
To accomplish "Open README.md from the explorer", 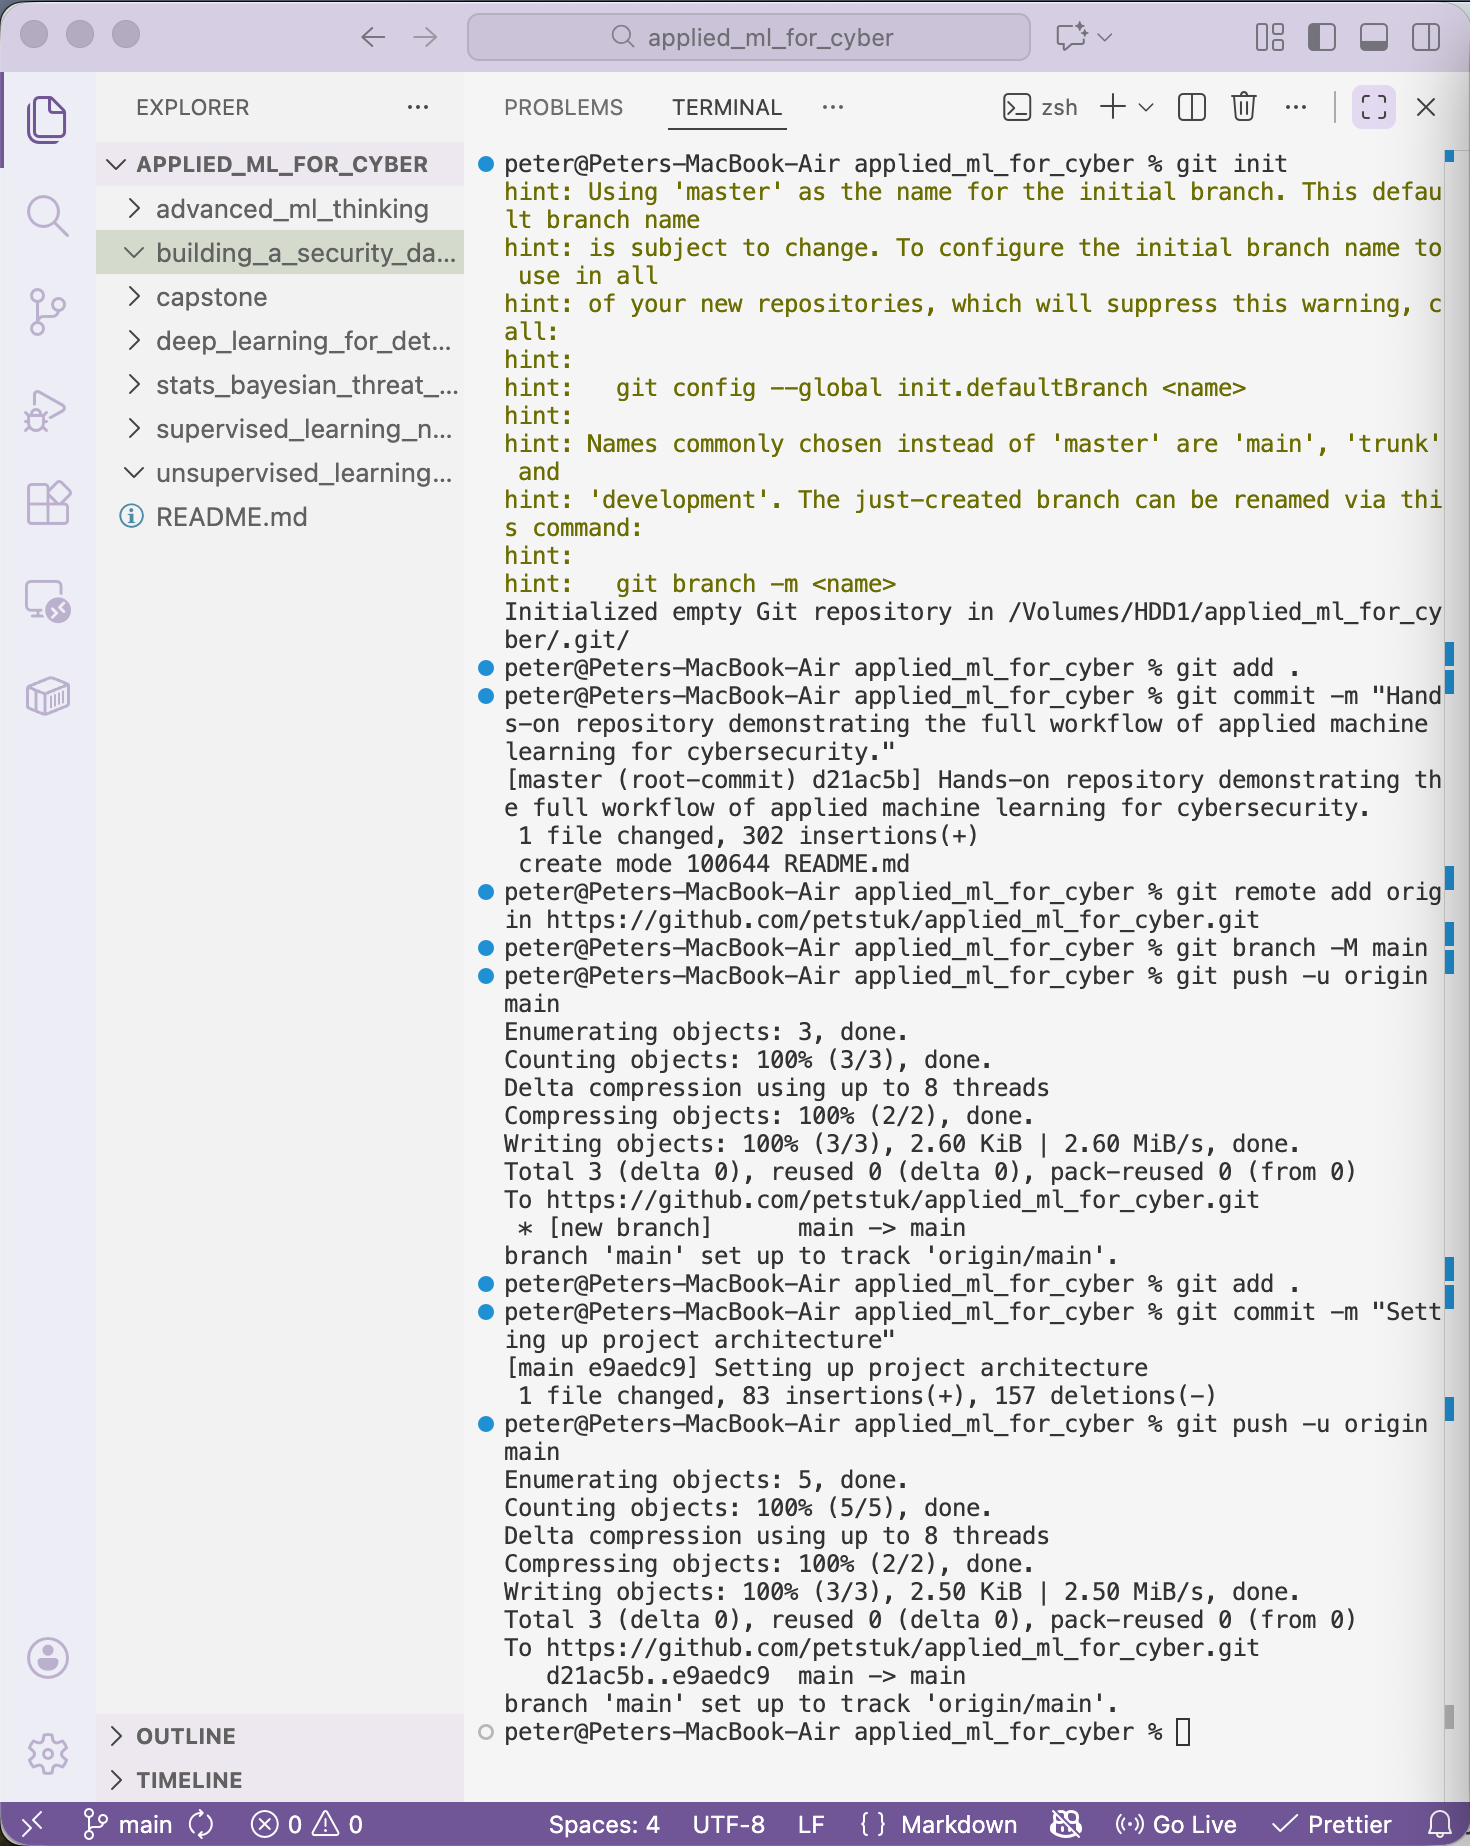I will point(231,517).
